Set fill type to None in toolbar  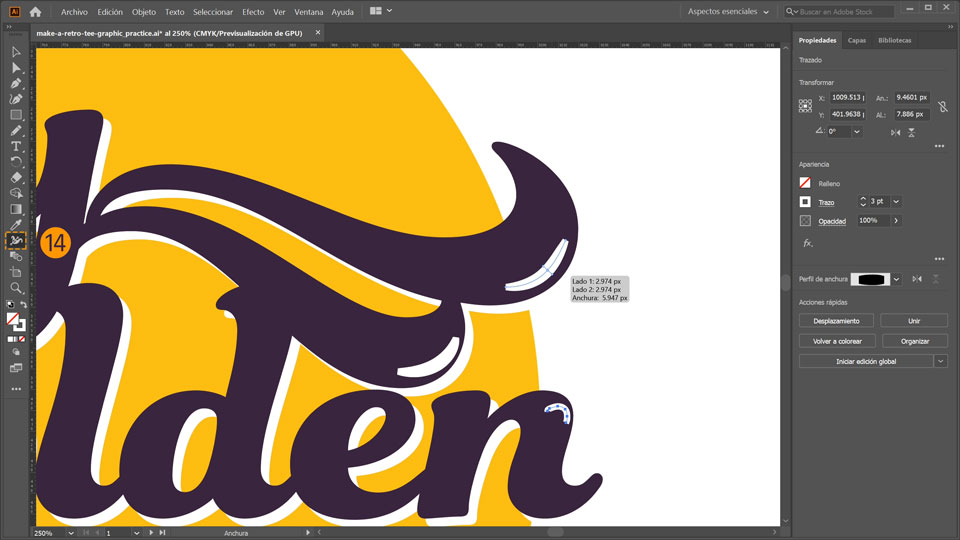[22, 339]
